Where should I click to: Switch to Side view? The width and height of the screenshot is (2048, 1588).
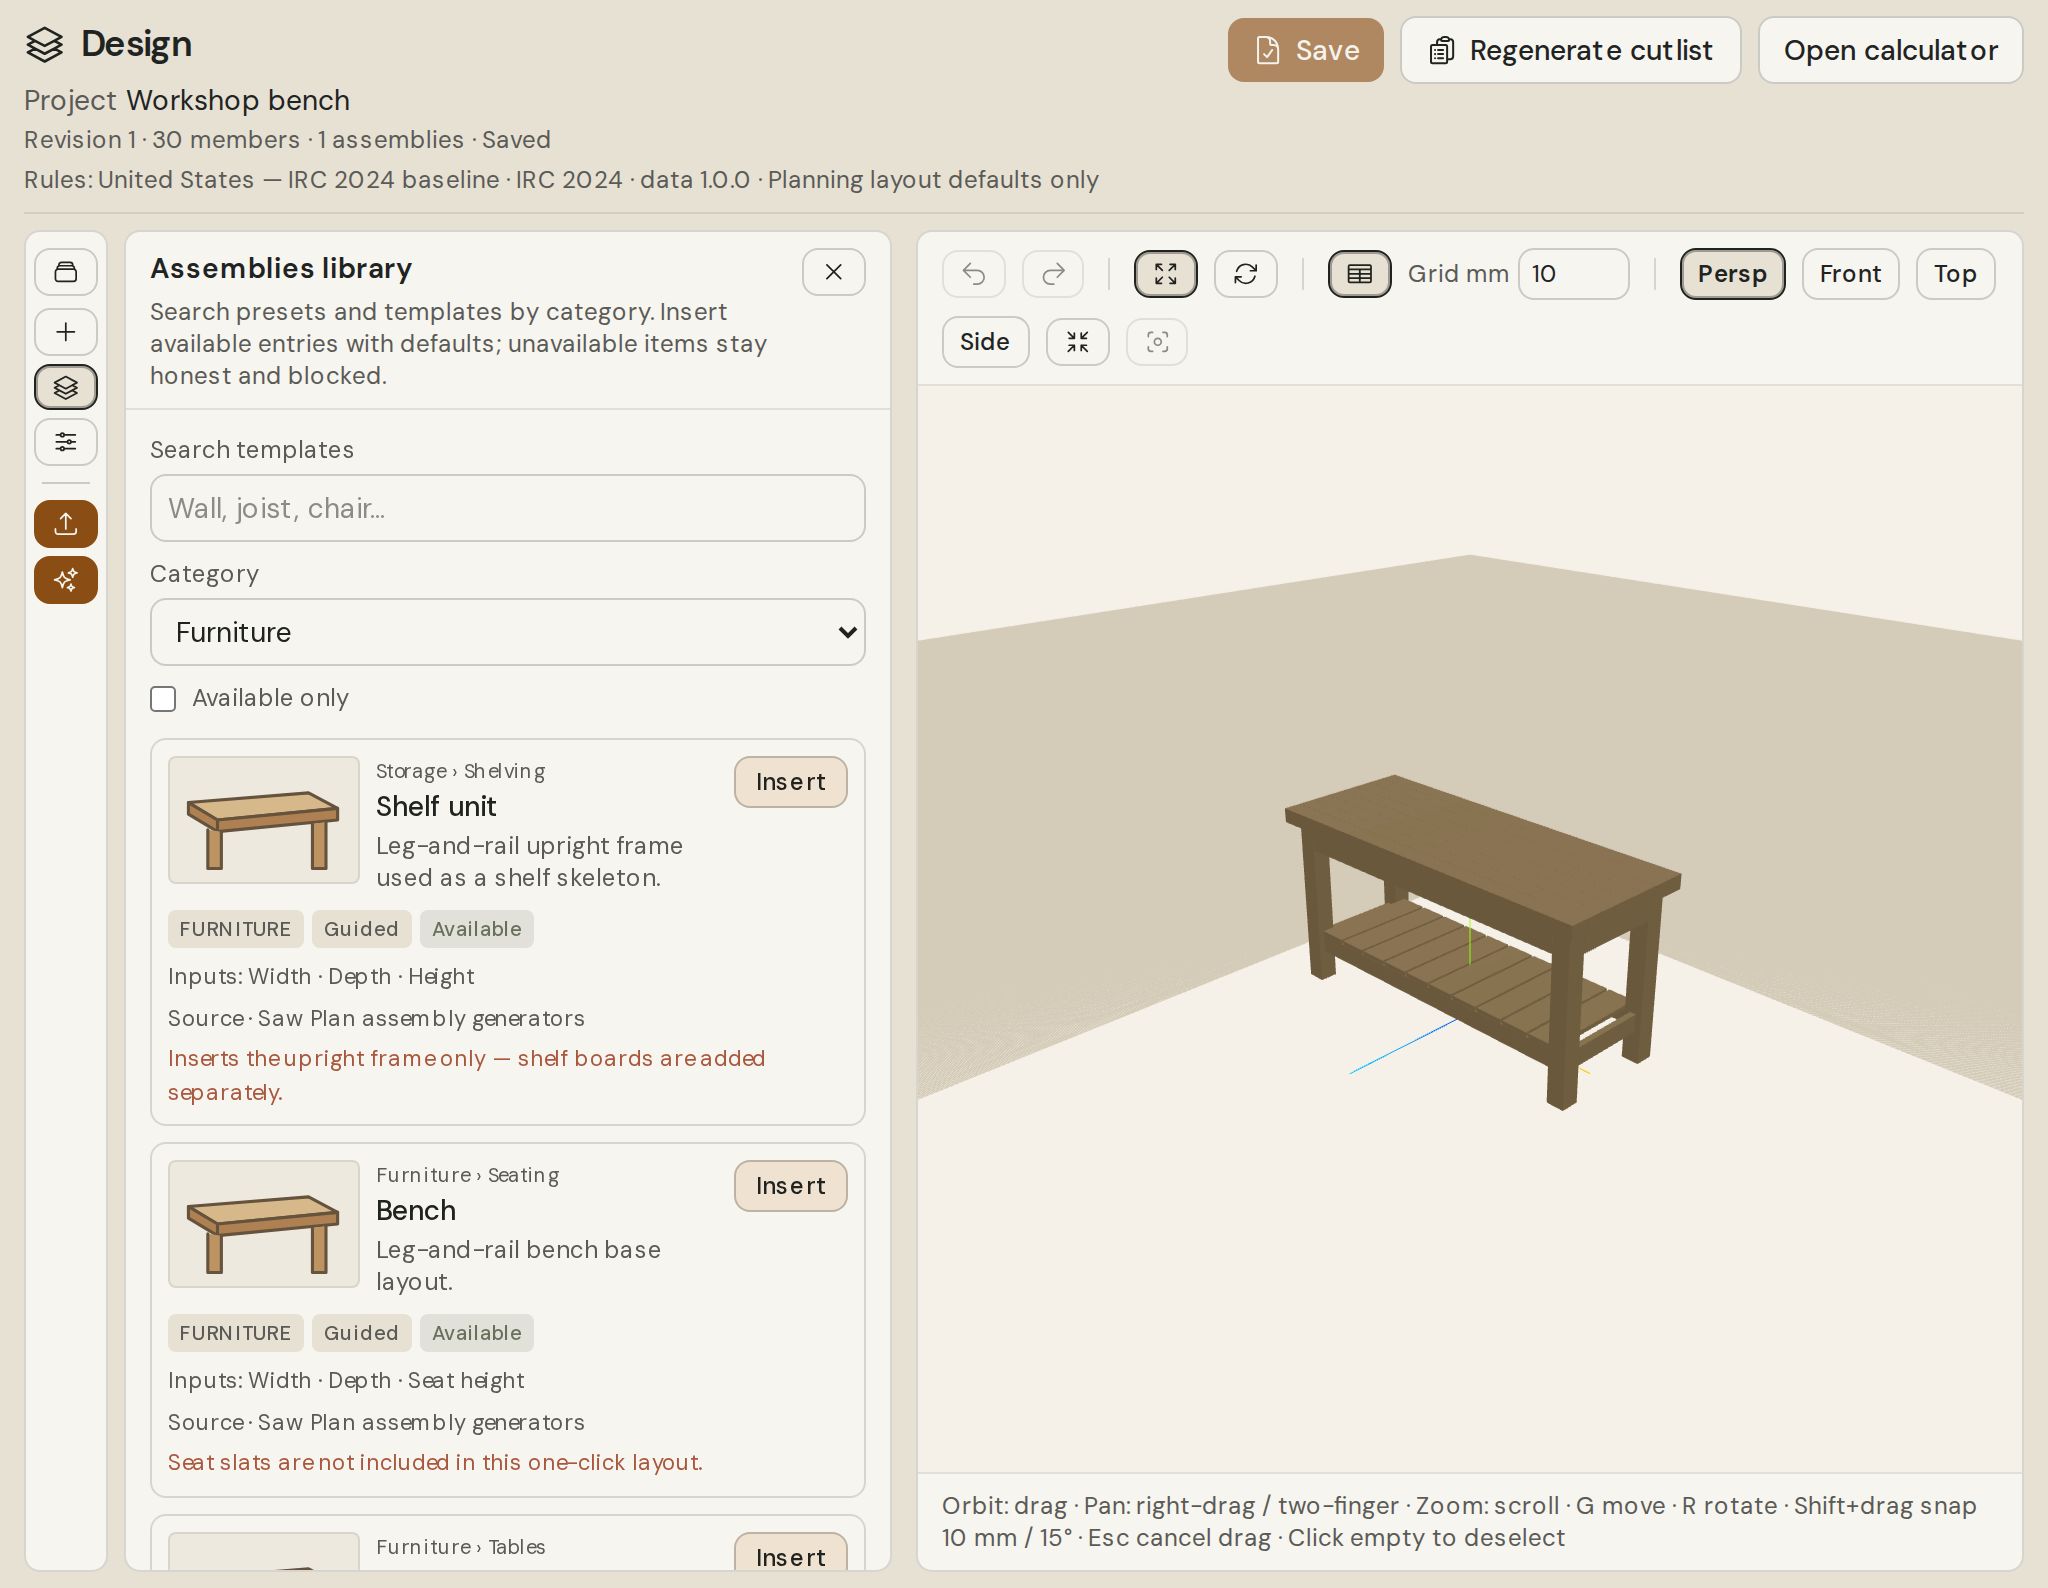[x=985, y=342]
